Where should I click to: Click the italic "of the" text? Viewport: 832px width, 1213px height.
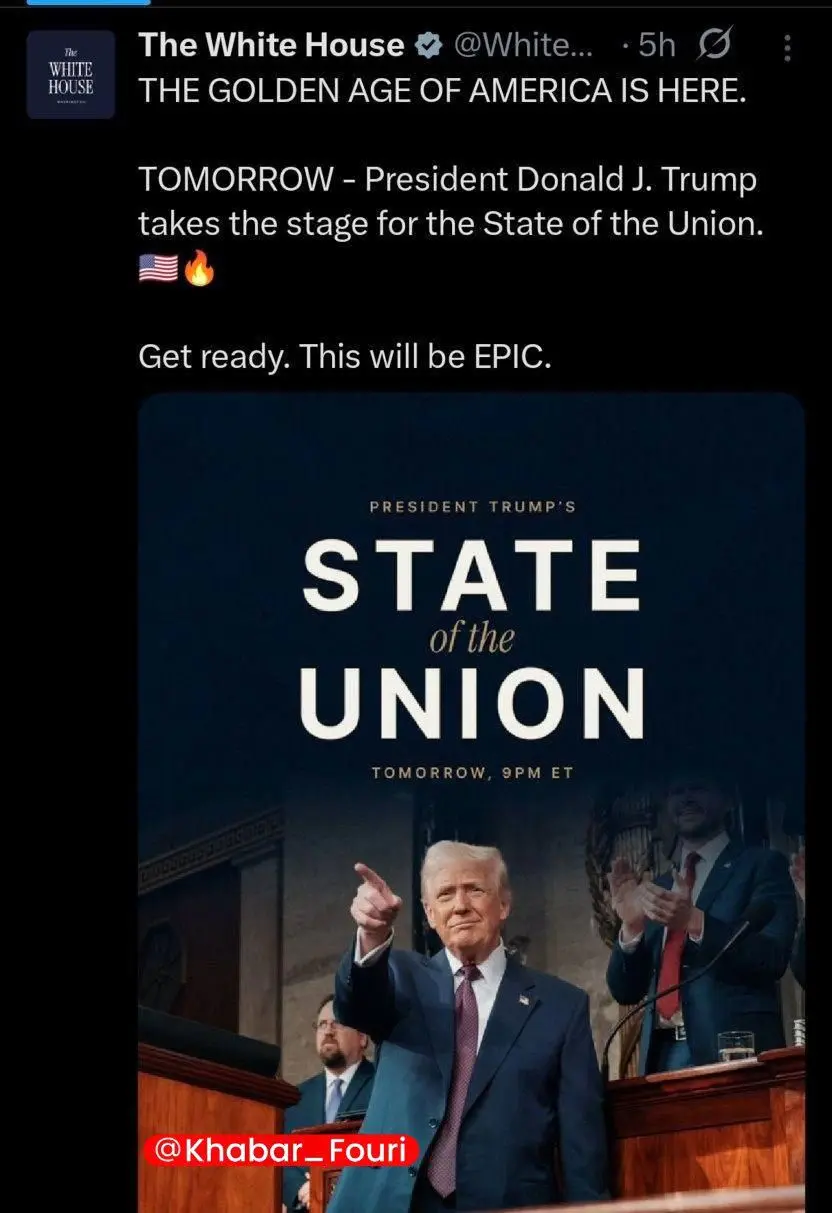[471, 638]
